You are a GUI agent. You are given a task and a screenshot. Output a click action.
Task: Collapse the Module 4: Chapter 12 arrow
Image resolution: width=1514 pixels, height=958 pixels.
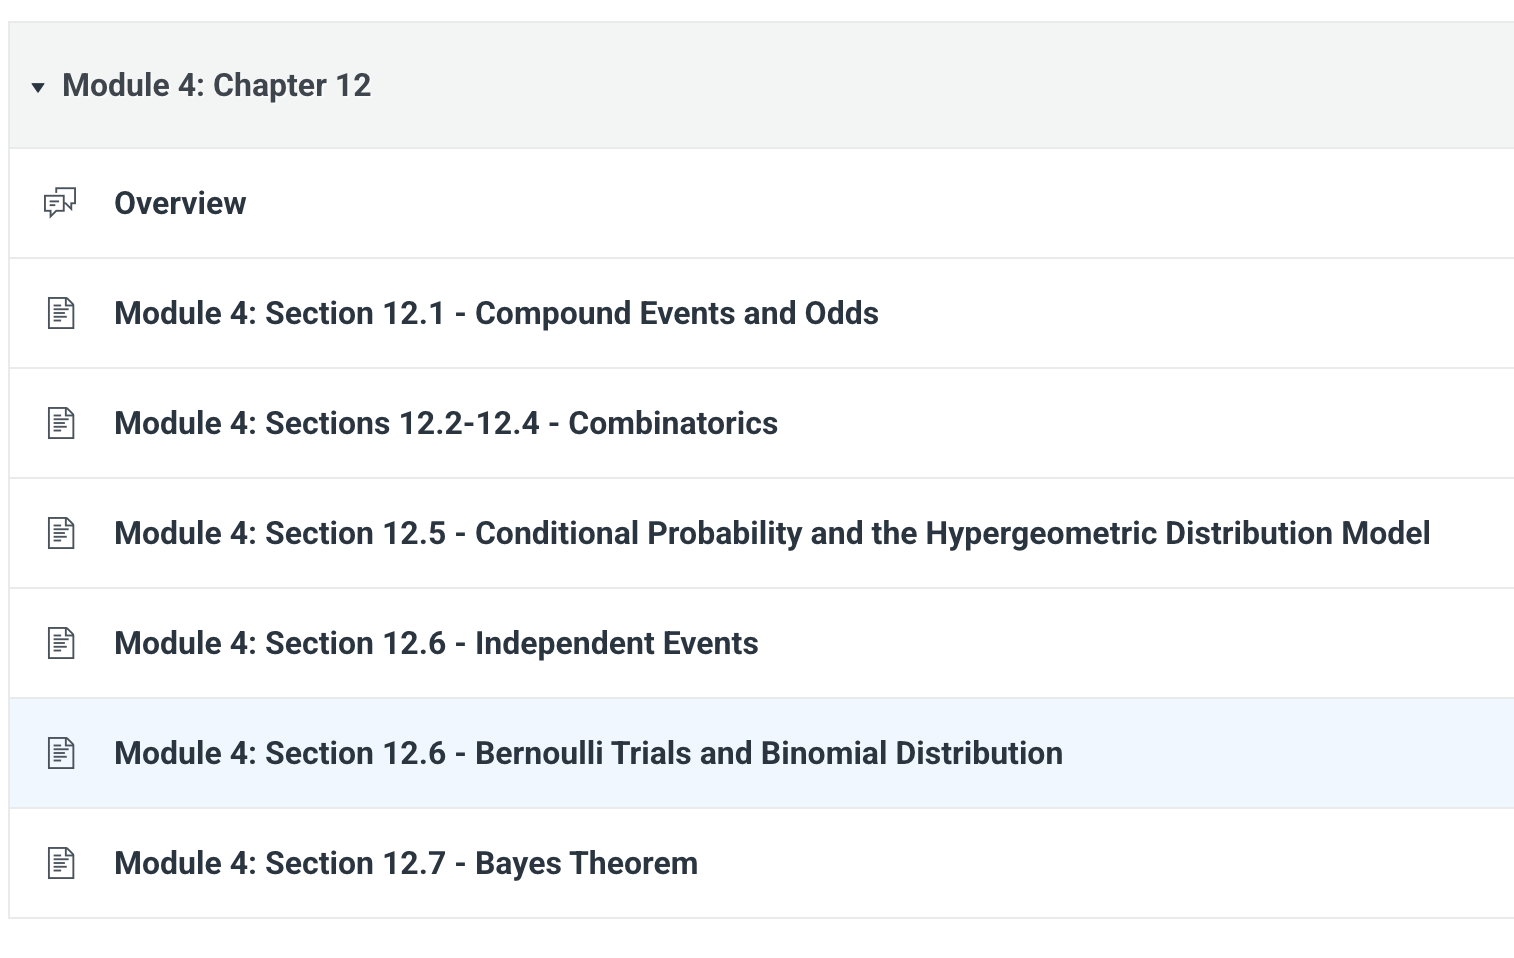coord(38,88)
